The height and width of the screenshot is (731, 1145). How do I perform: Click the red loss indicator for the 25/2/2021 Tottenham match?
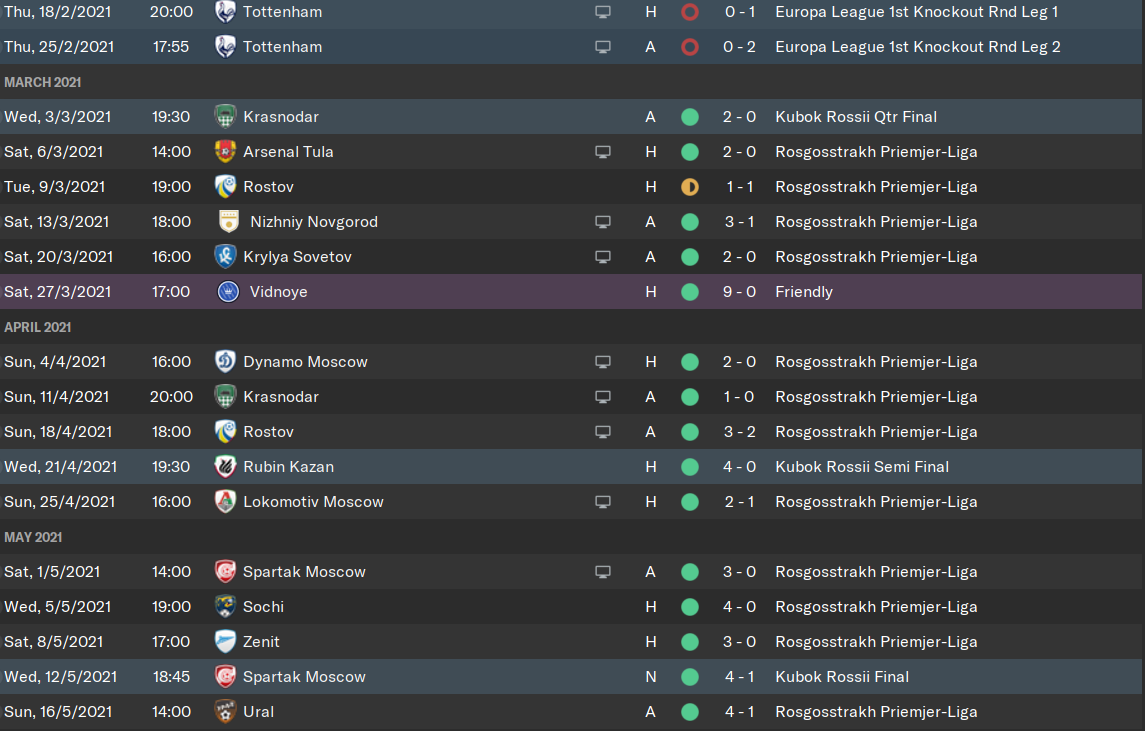(x=689, y=47)
